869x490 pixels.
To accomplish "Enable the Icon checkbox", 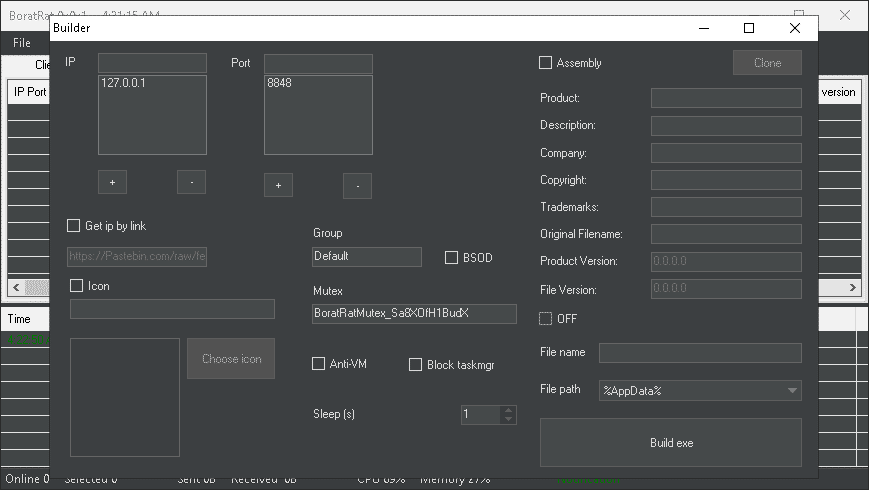I will (x=77, y=286).
